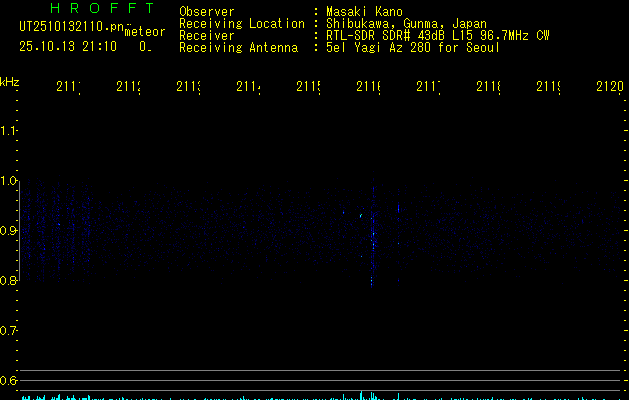Click the 2118 time axis marker

[488, 87]
